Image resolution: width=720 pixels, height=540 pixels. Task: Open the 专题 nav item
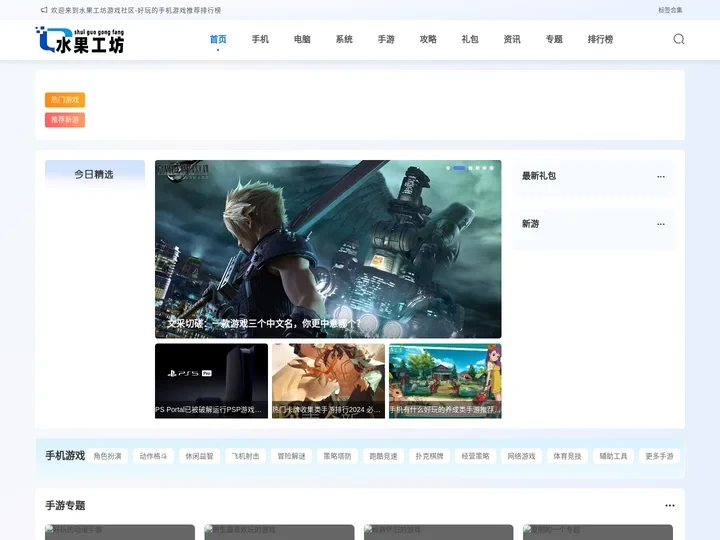pos(554,39)
